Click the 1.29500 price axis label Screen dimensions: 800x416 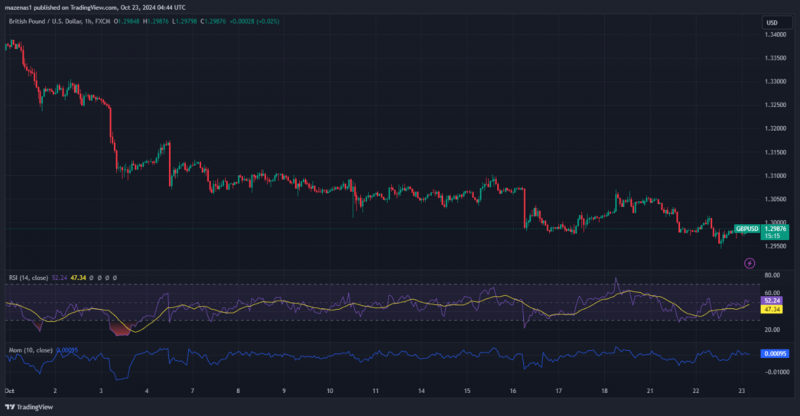(775, 246)
